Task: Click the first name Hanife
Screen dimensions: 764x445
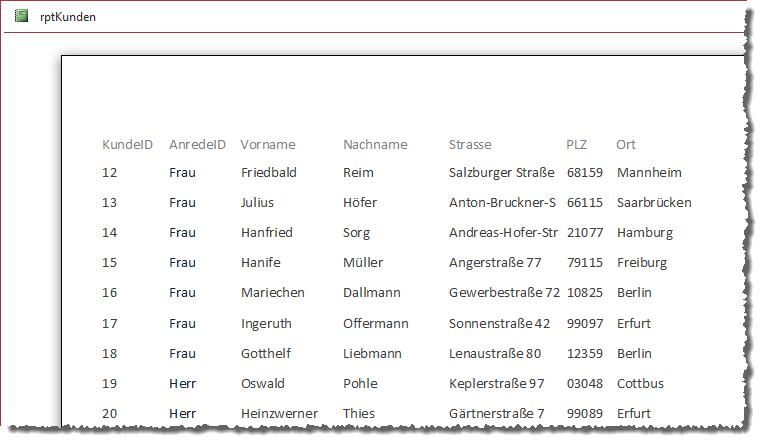Action: pos(261,263)
